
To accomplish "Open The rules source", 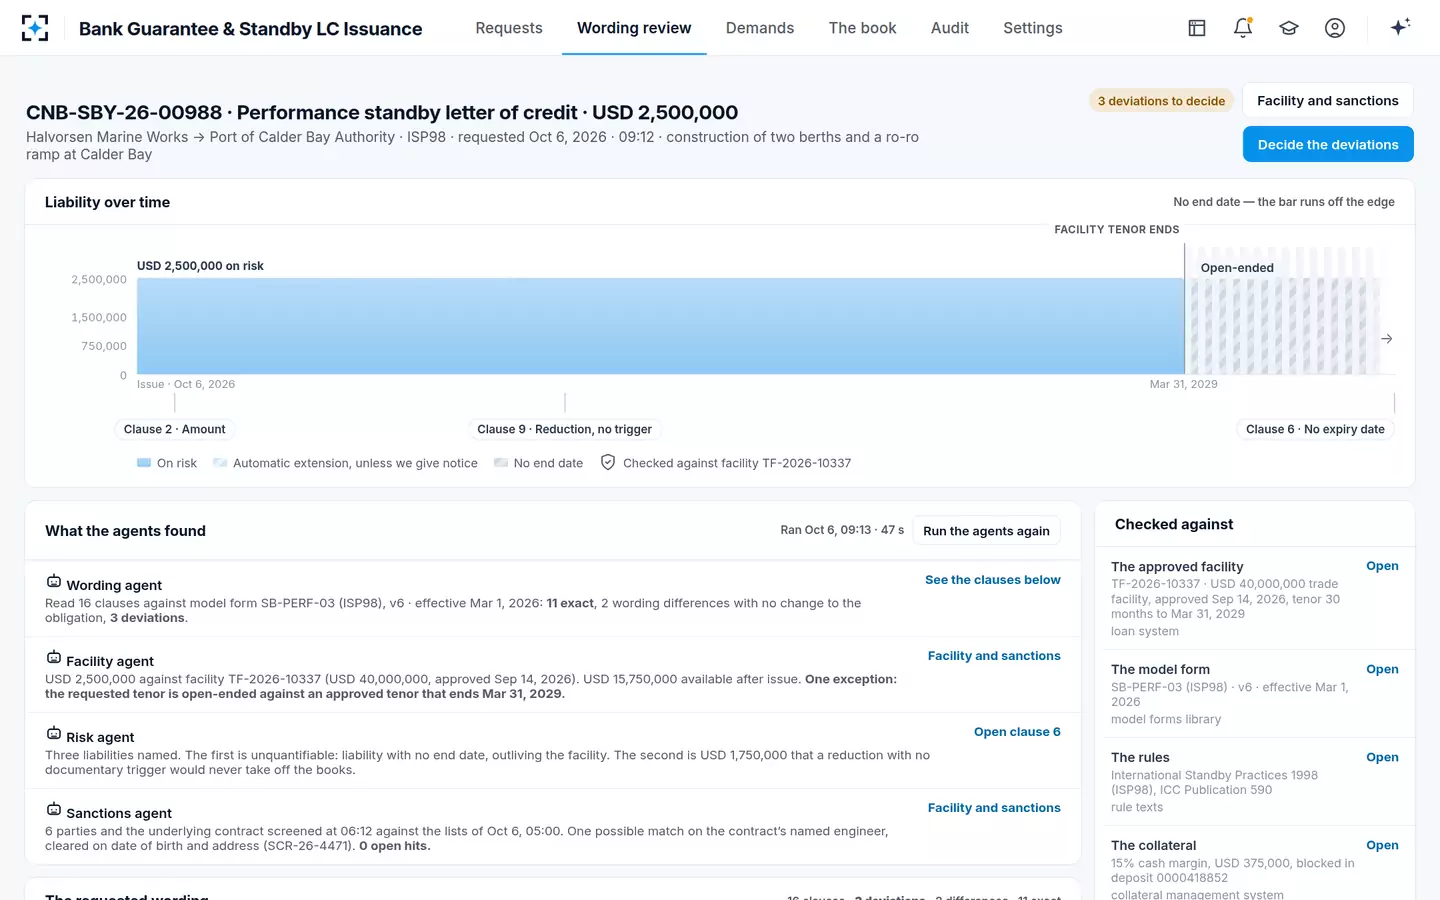I will pos(1382,758).
